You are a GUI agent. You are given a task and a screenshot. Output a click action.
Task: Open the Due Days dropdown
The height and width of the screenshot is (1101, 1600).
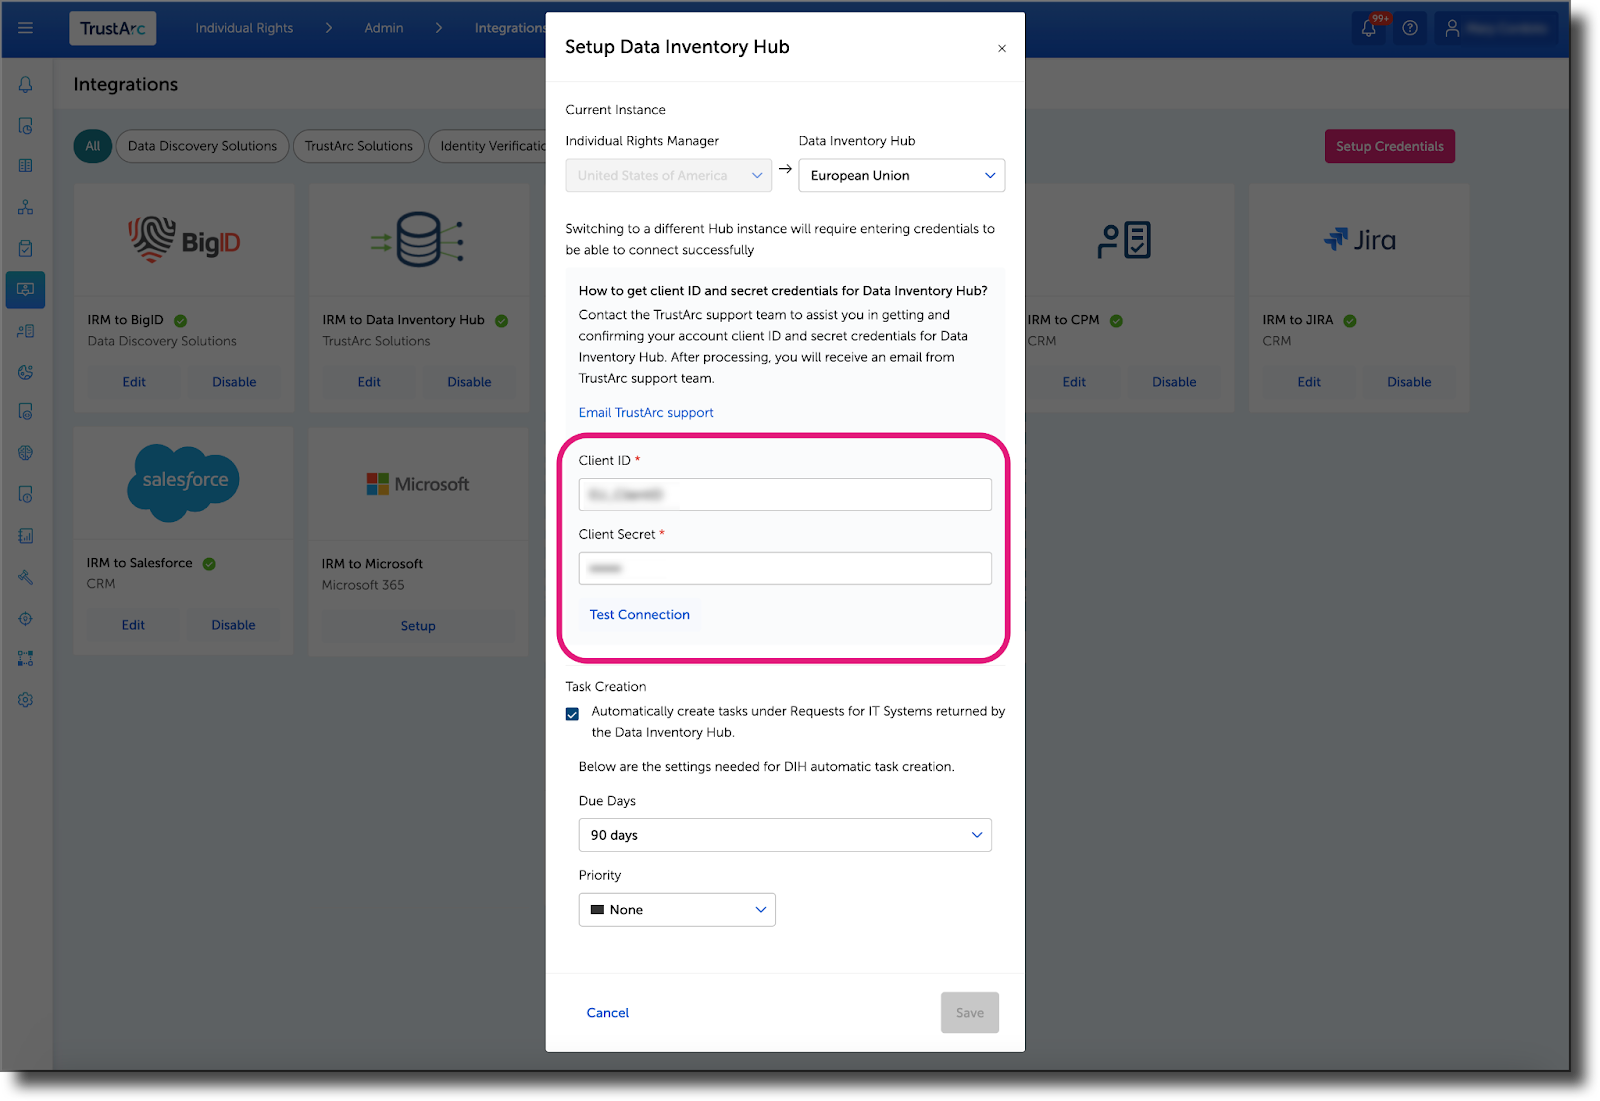click(x=784, y=834)
